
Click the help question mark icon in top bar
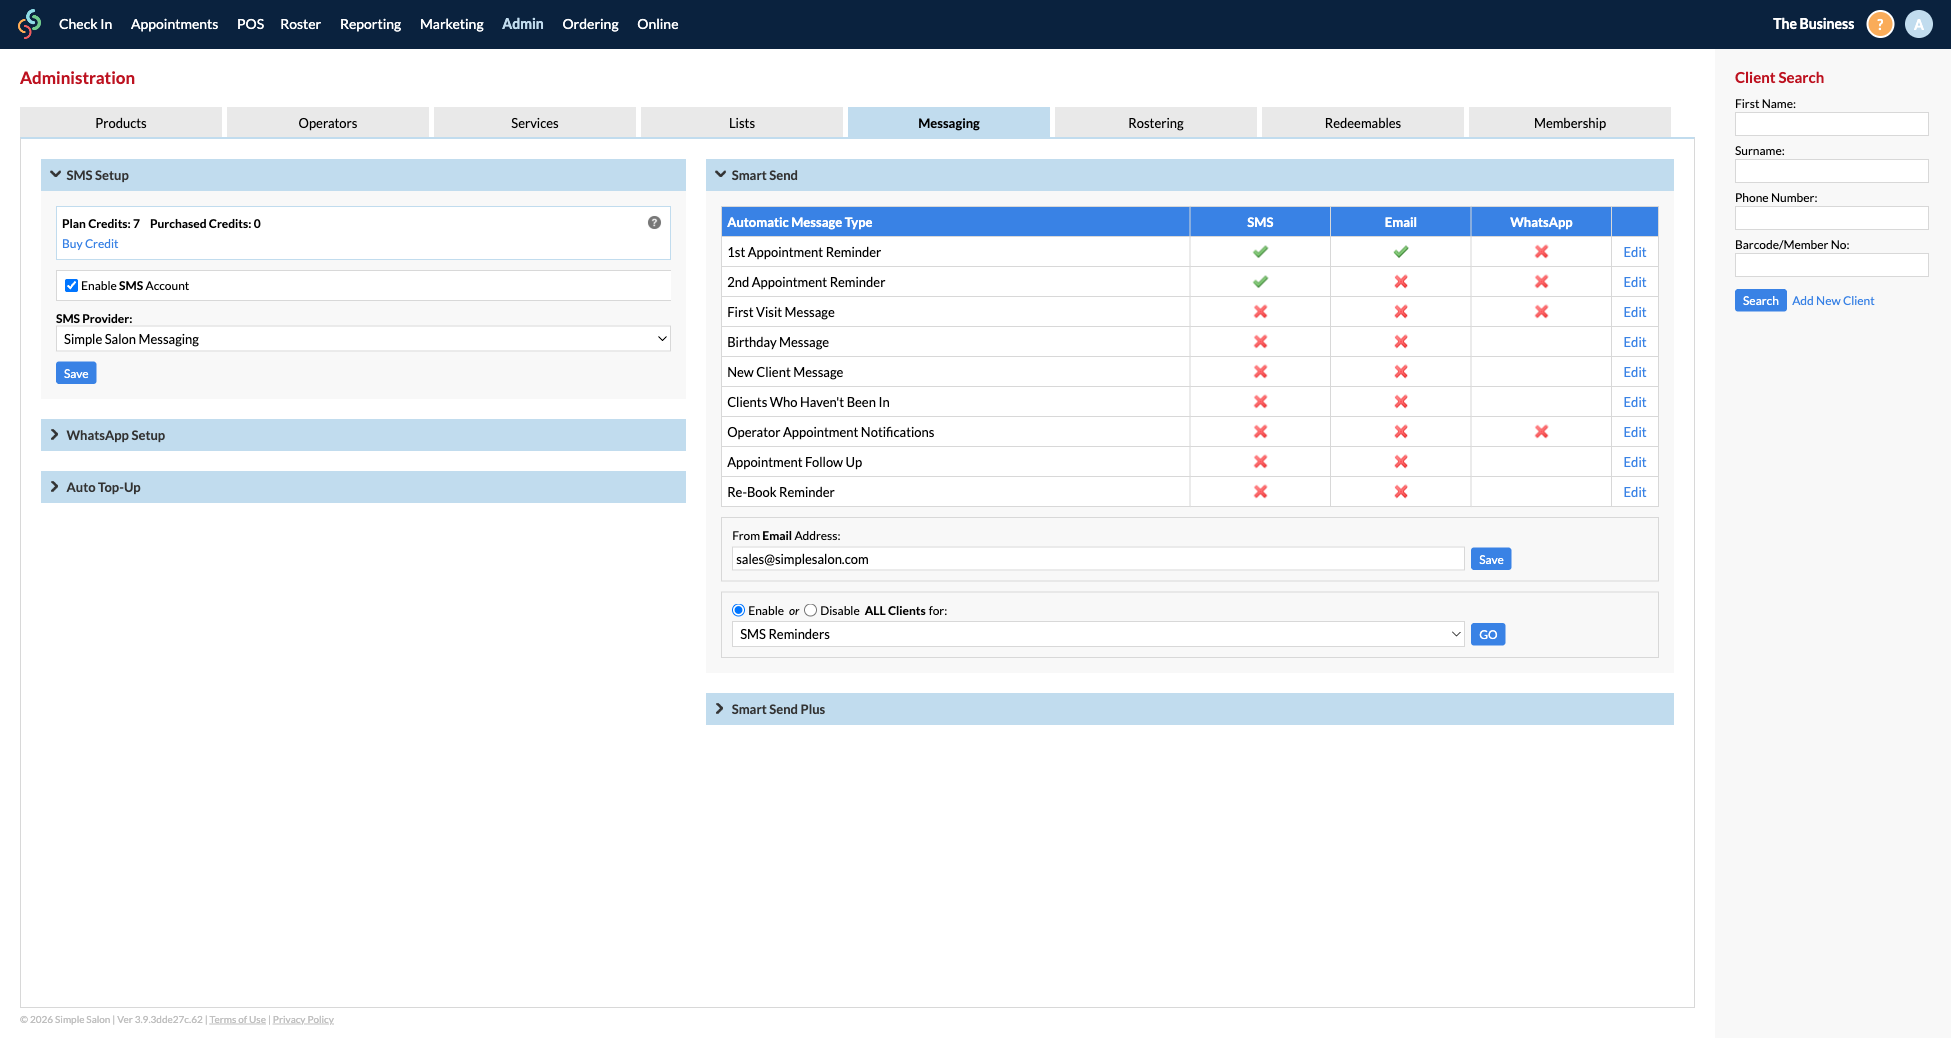point(1879,23)
